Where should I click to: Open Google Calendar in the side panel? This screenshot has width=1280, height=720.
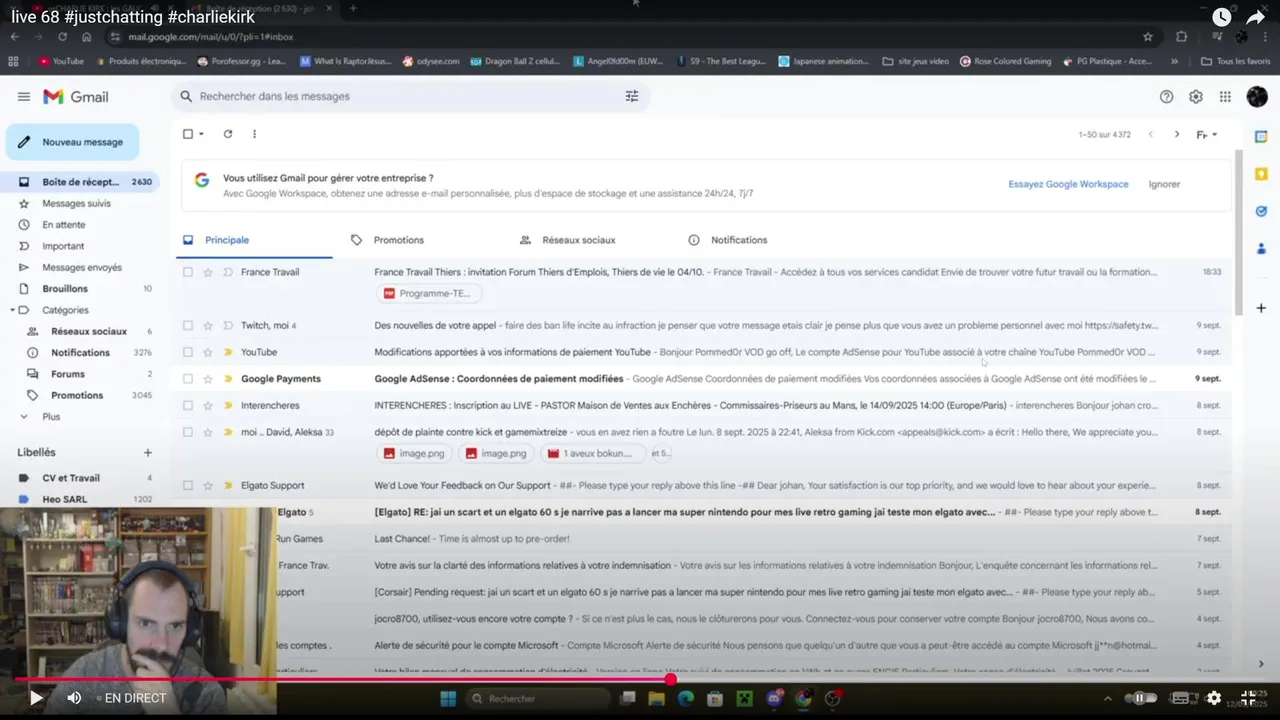click(1261, 136)
